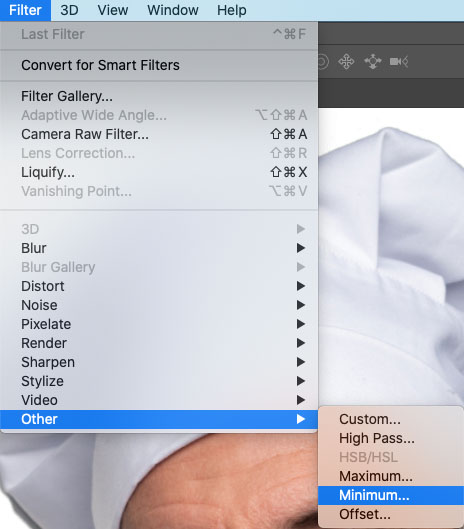Click the 3D roll mode icon

point(323,62)
